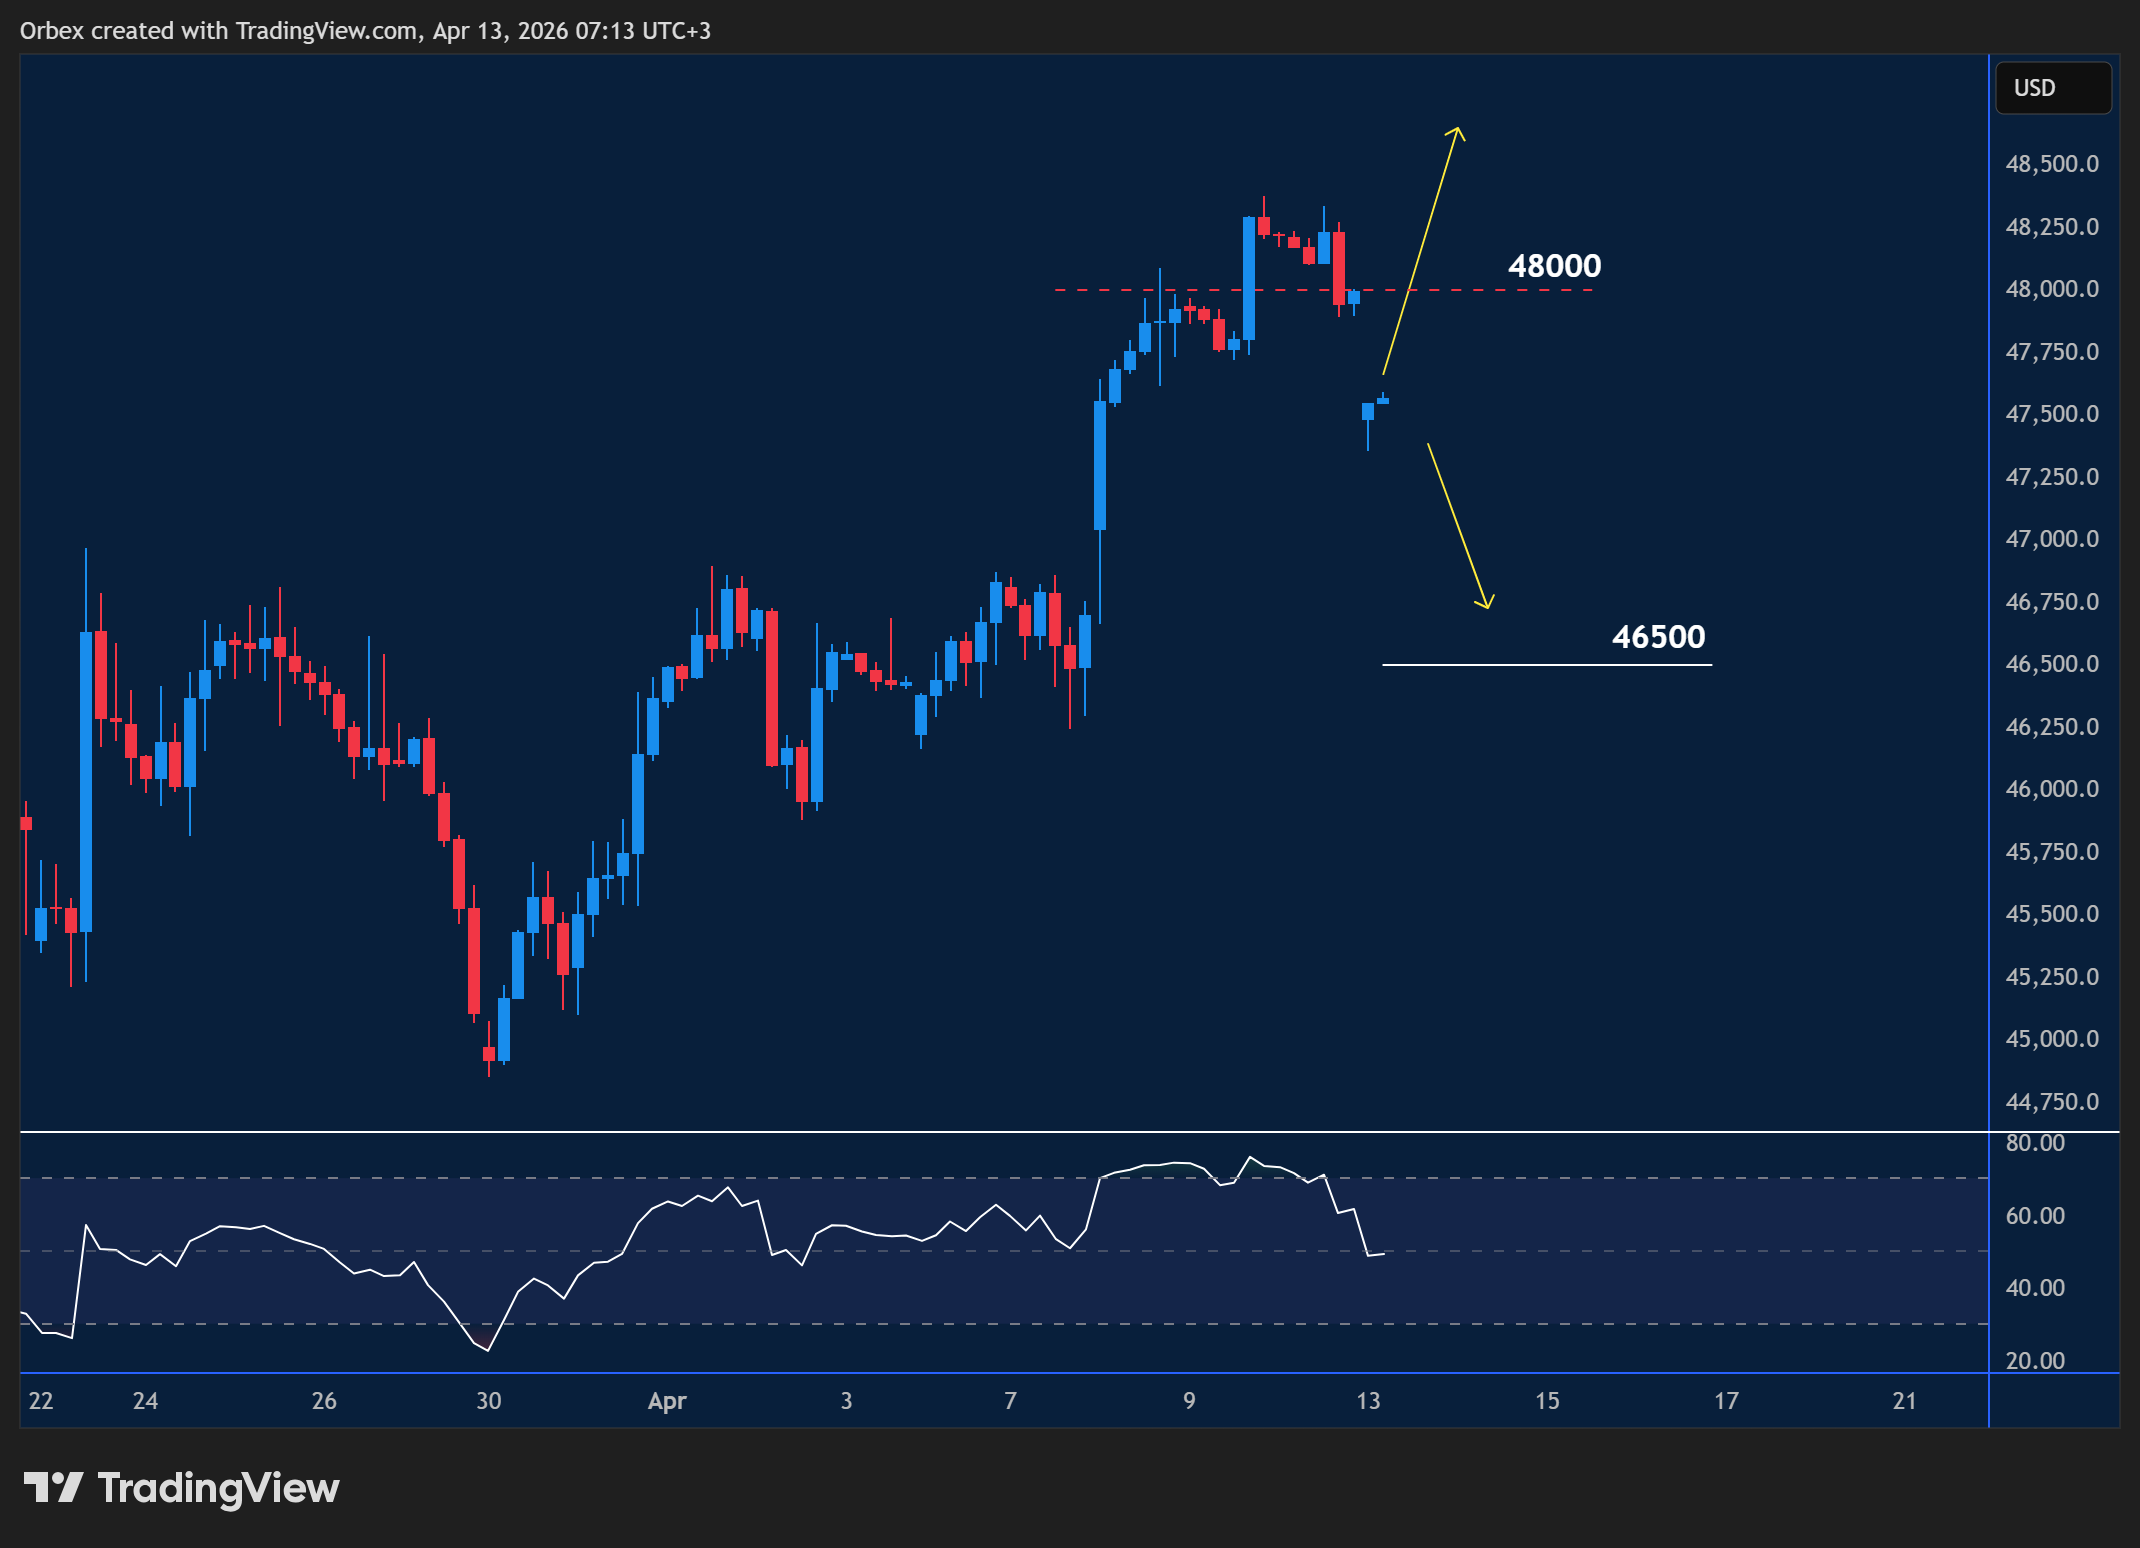Click the TradingView brand text
The image size is (2140, 1548).
(218, 1488)
